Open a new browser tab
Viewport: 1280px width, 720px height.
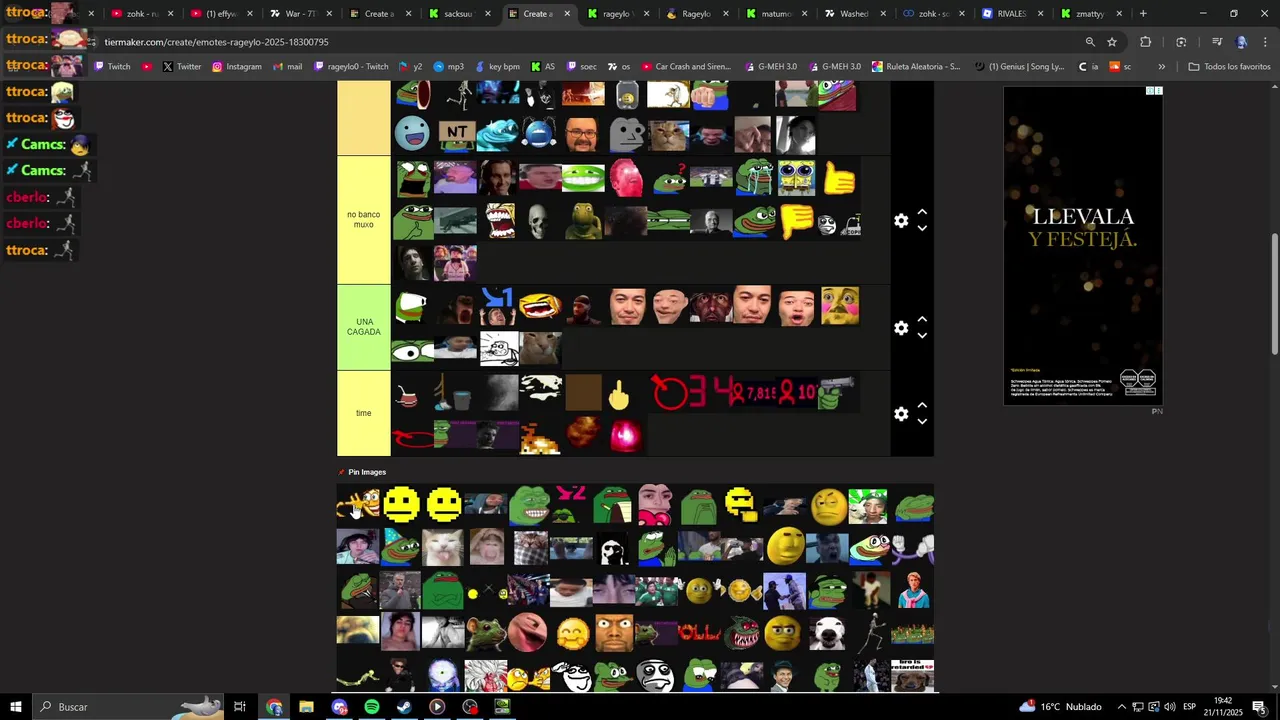coord(1143,14)
